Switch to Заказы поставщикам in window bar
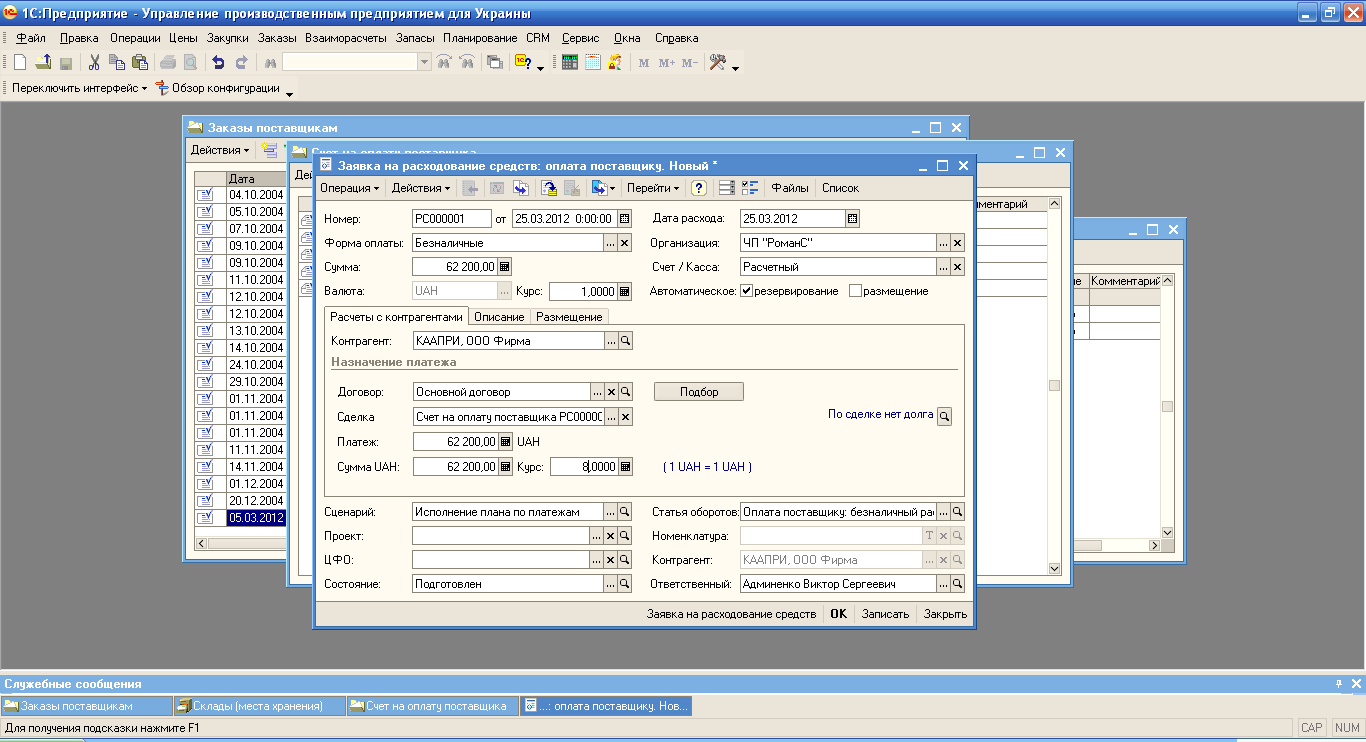The image size is (1366, 742). (86, 706)
